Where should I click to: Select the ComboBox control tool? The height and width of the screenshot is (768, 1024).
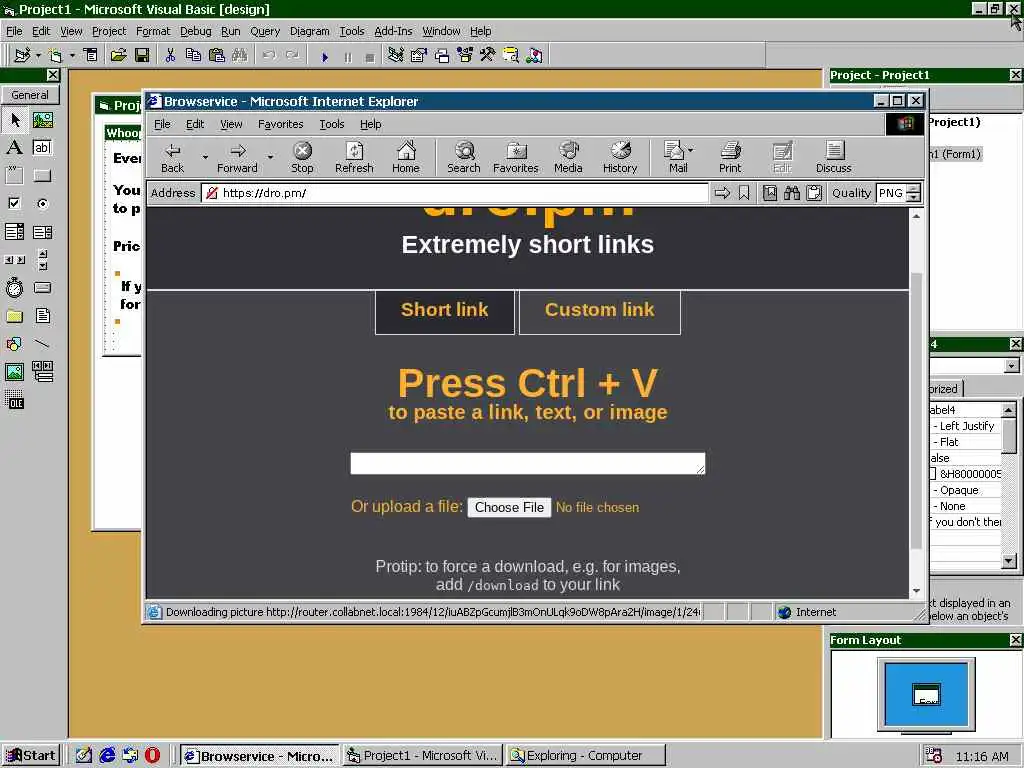pyautogui.click(x=14, y=232)
